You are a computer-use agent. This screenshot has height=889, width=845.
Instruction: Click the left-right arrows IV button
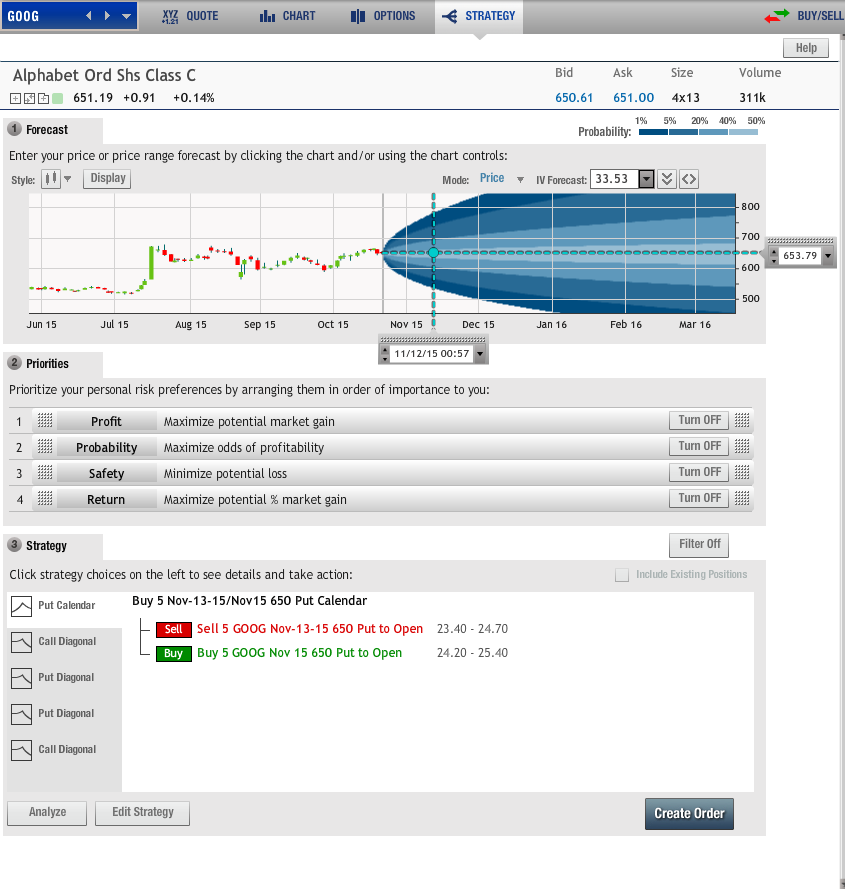[689, 179]
